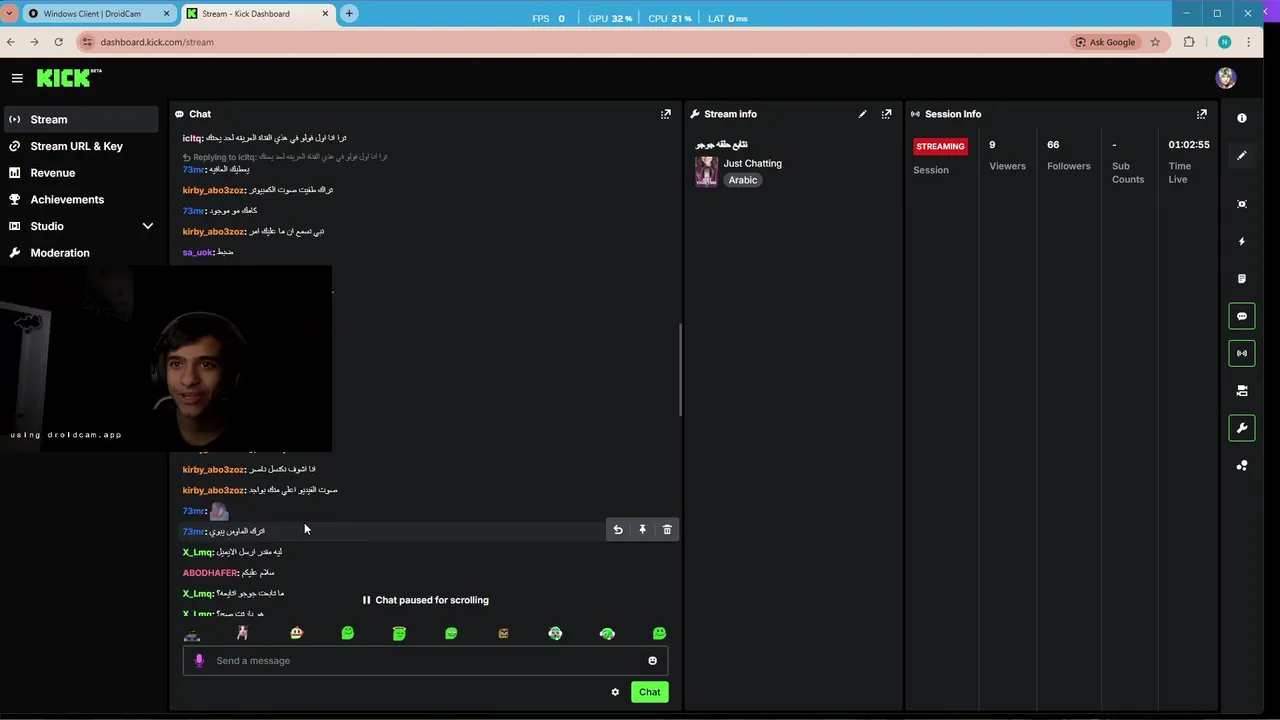
Task: Open a new browser tab
Action: coord(349,14)
